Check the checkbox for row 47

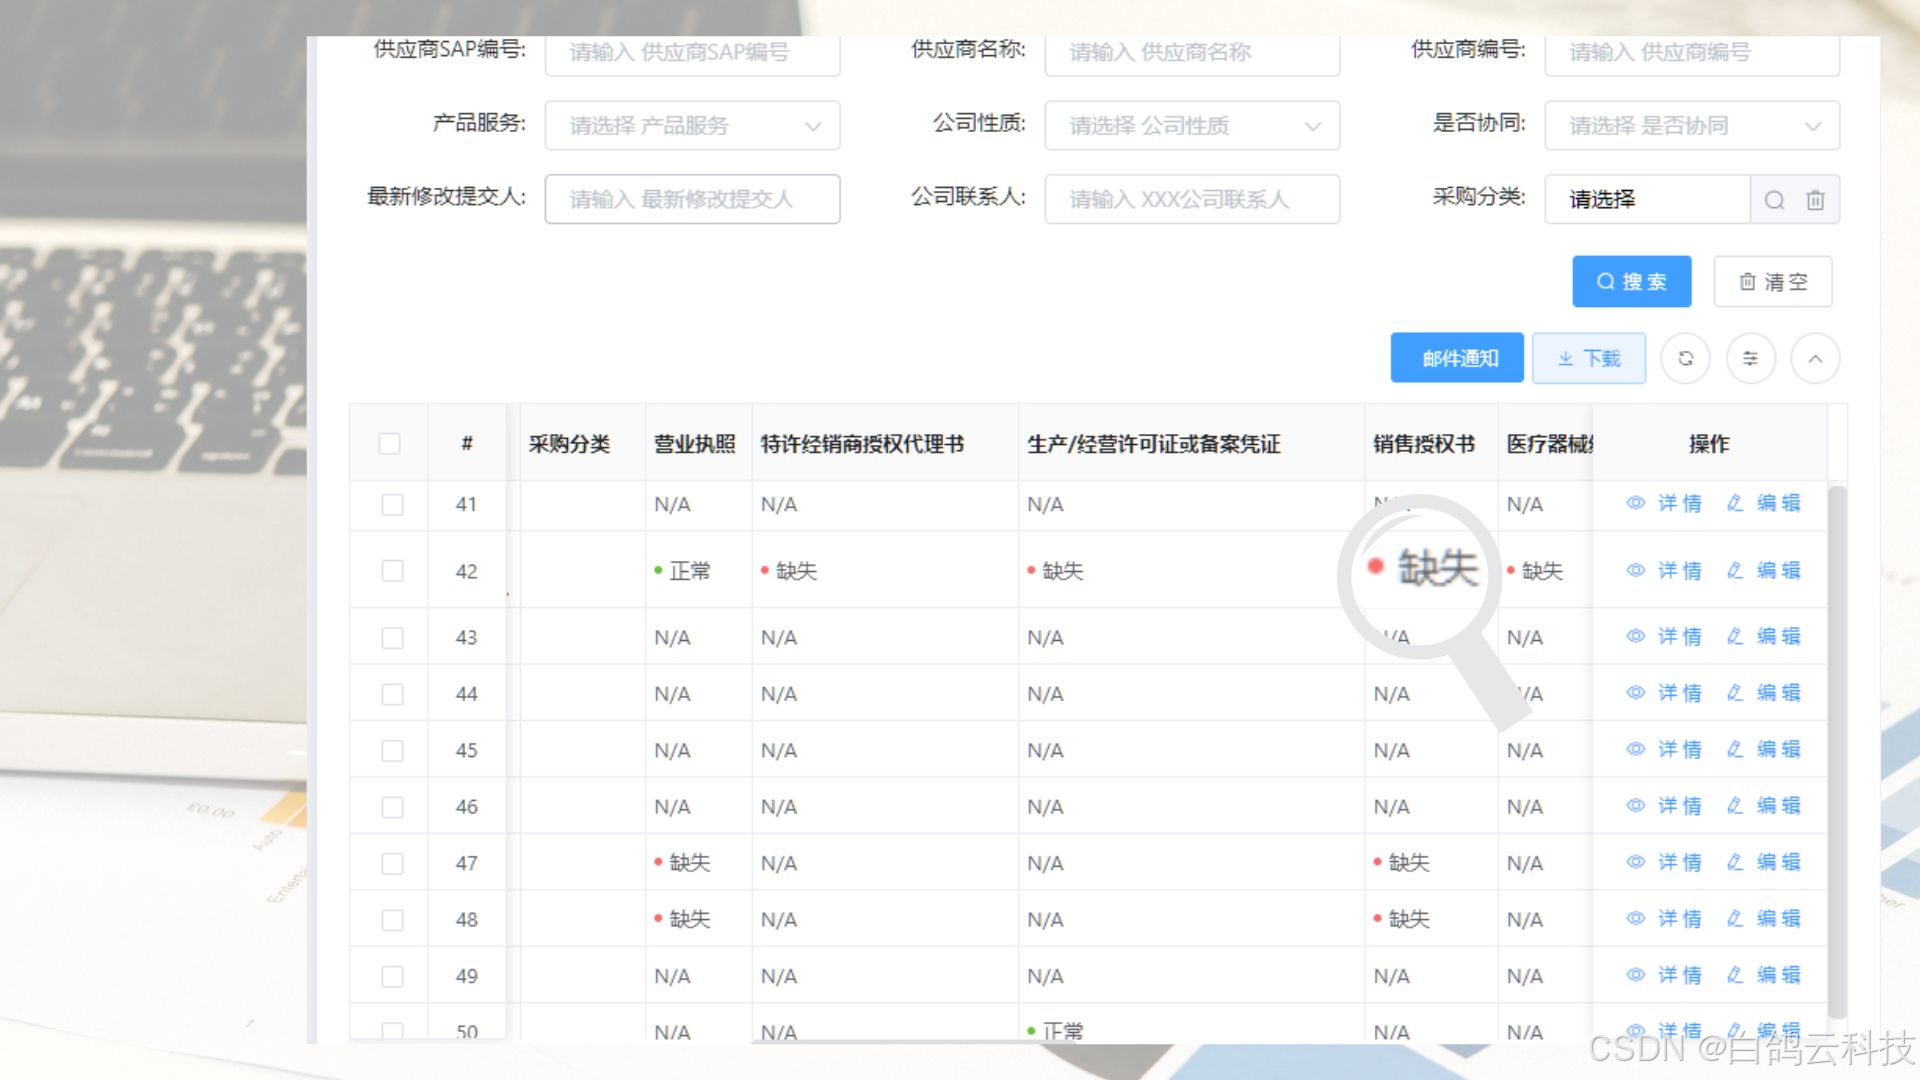point(392,863)
